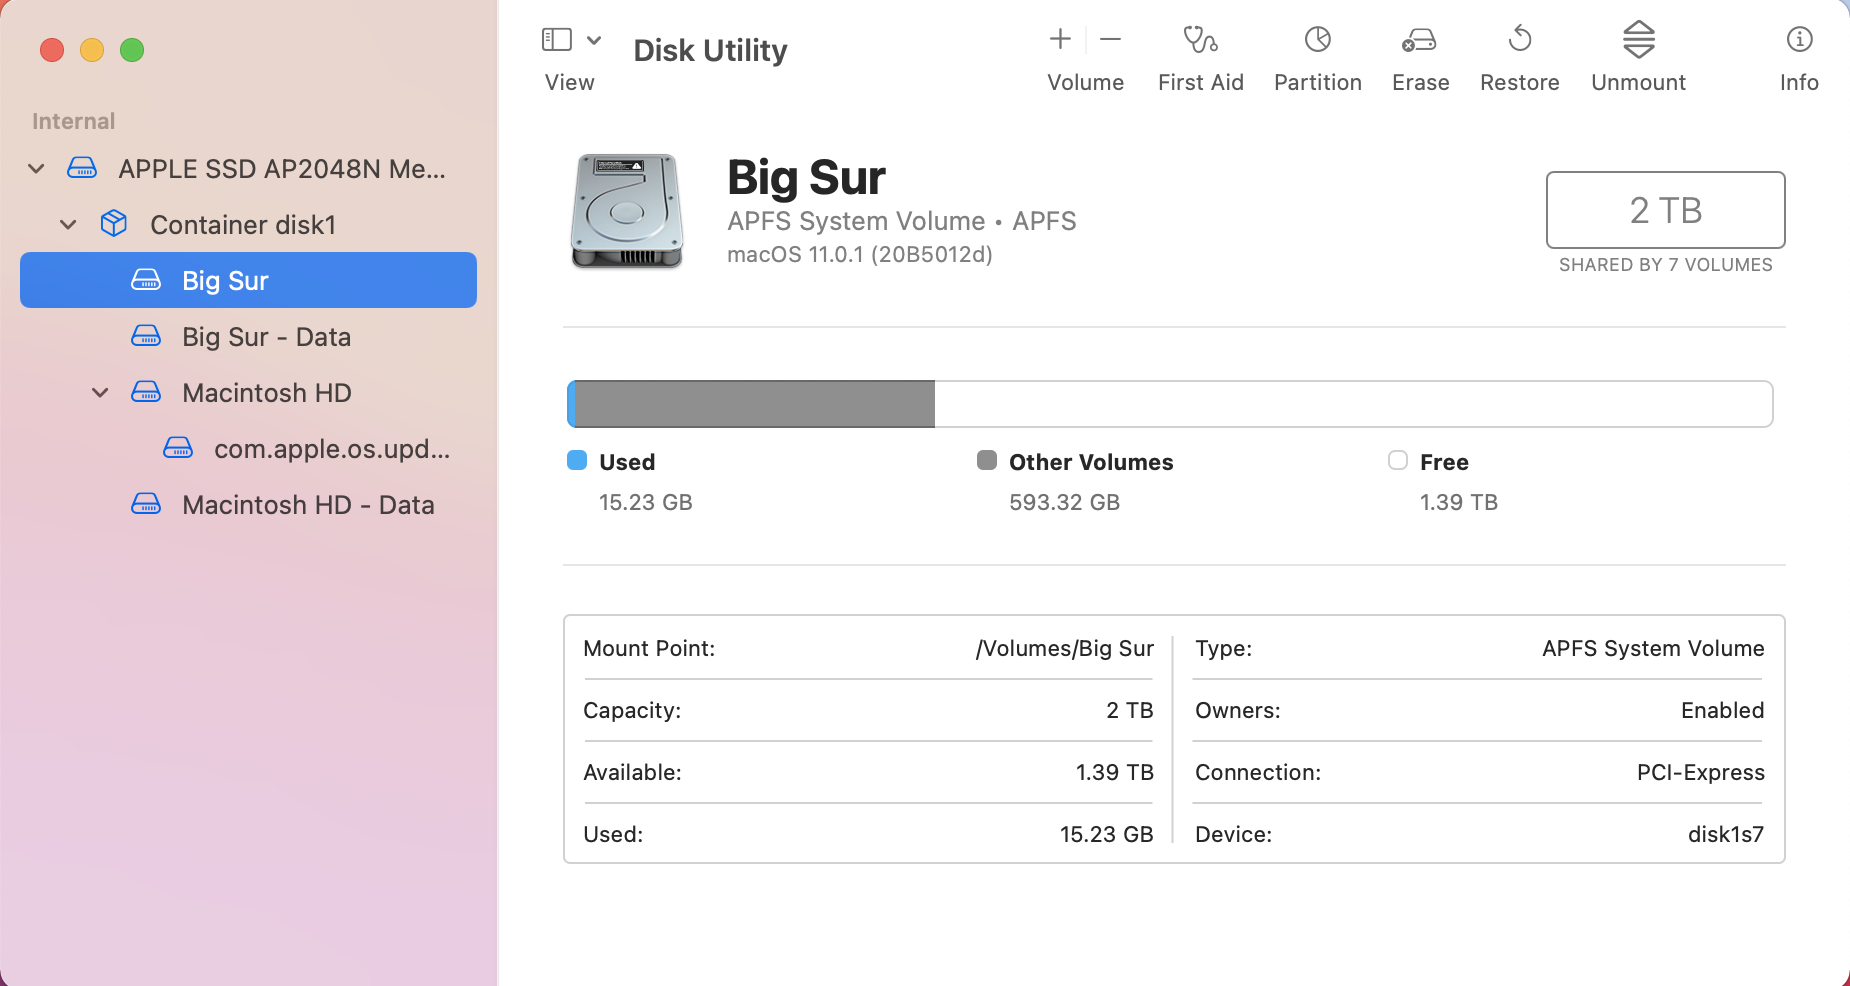Screen dimensions: 1850x986
Task: Click the Internal sidebar section header
Action: pyautogui.click(x=74, y=121)
